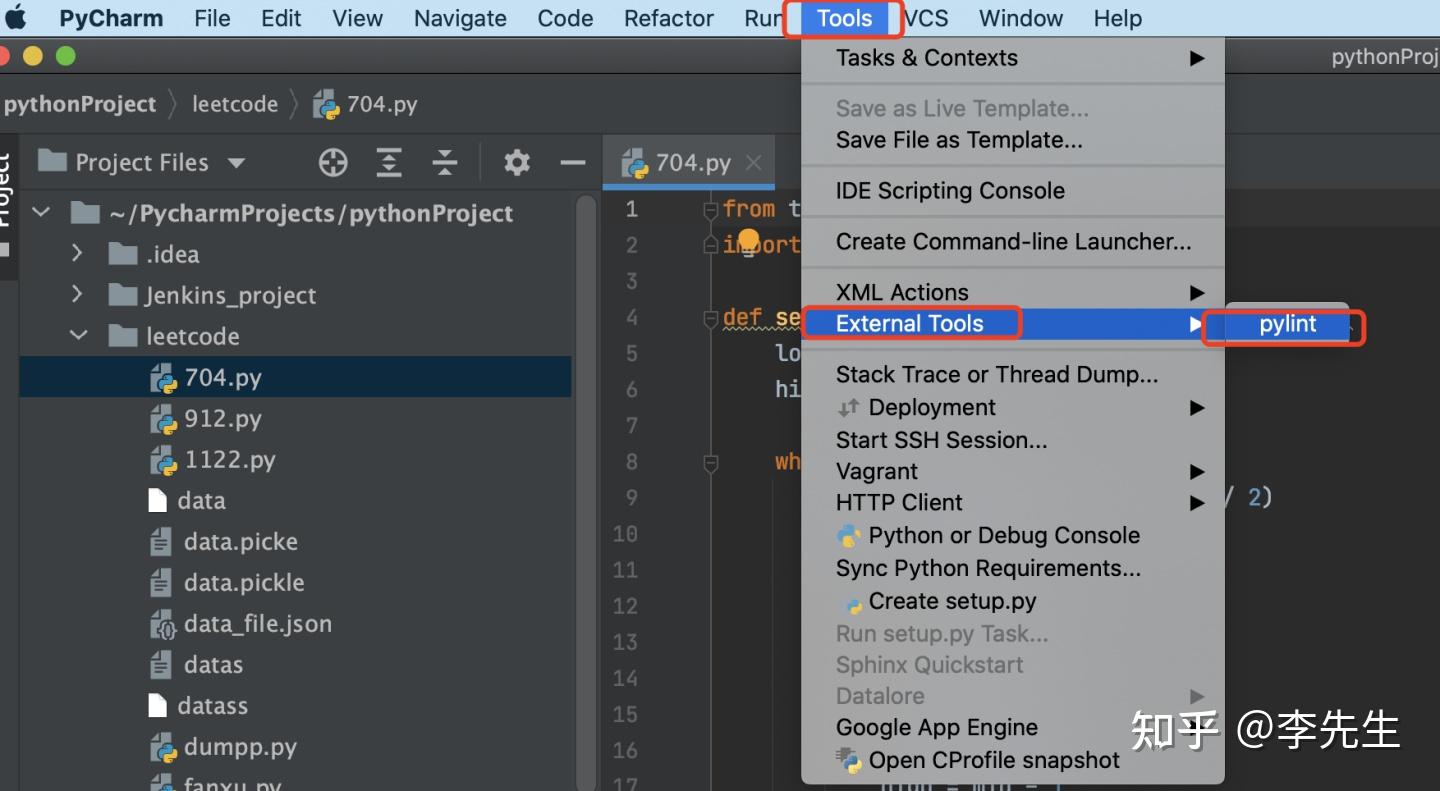Screen dimensions: 1440x791
Task: Open the Navigate menu
Action: coord(460,18)
